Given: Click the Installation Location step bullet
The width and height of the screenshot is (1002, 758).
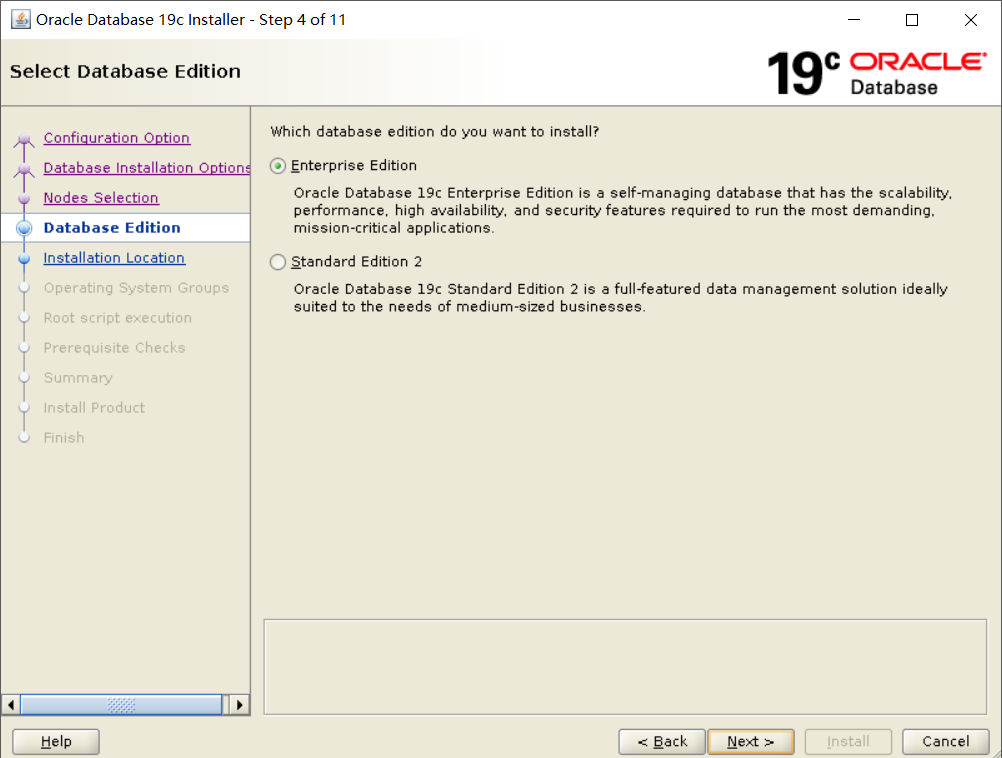Looking at the screenshot, I should [24, 259].
